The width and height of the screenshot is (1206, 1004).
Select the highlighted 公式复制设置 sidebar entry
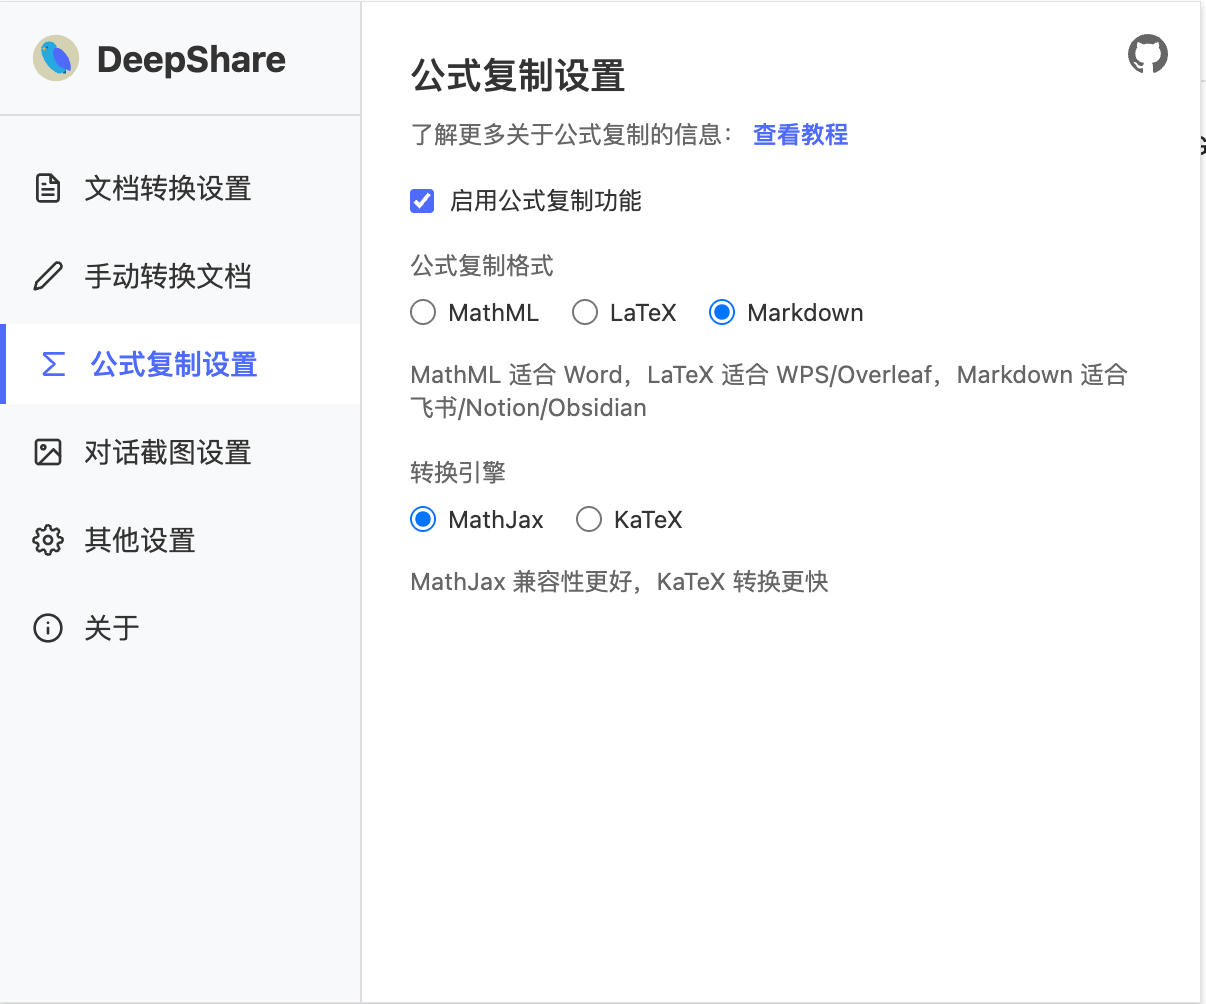[173, 364]
